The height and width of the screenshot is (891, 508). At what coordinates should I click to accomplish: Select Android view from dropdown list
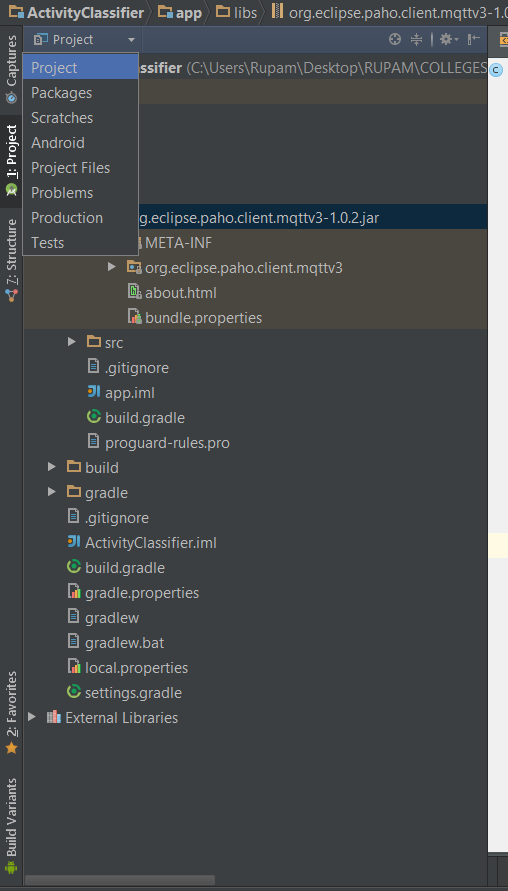point(80,143)
